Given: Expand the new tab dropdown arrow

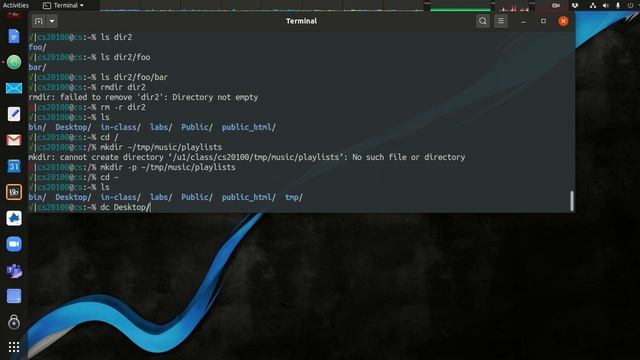Looking at the screenshot, I should point(52,21).
